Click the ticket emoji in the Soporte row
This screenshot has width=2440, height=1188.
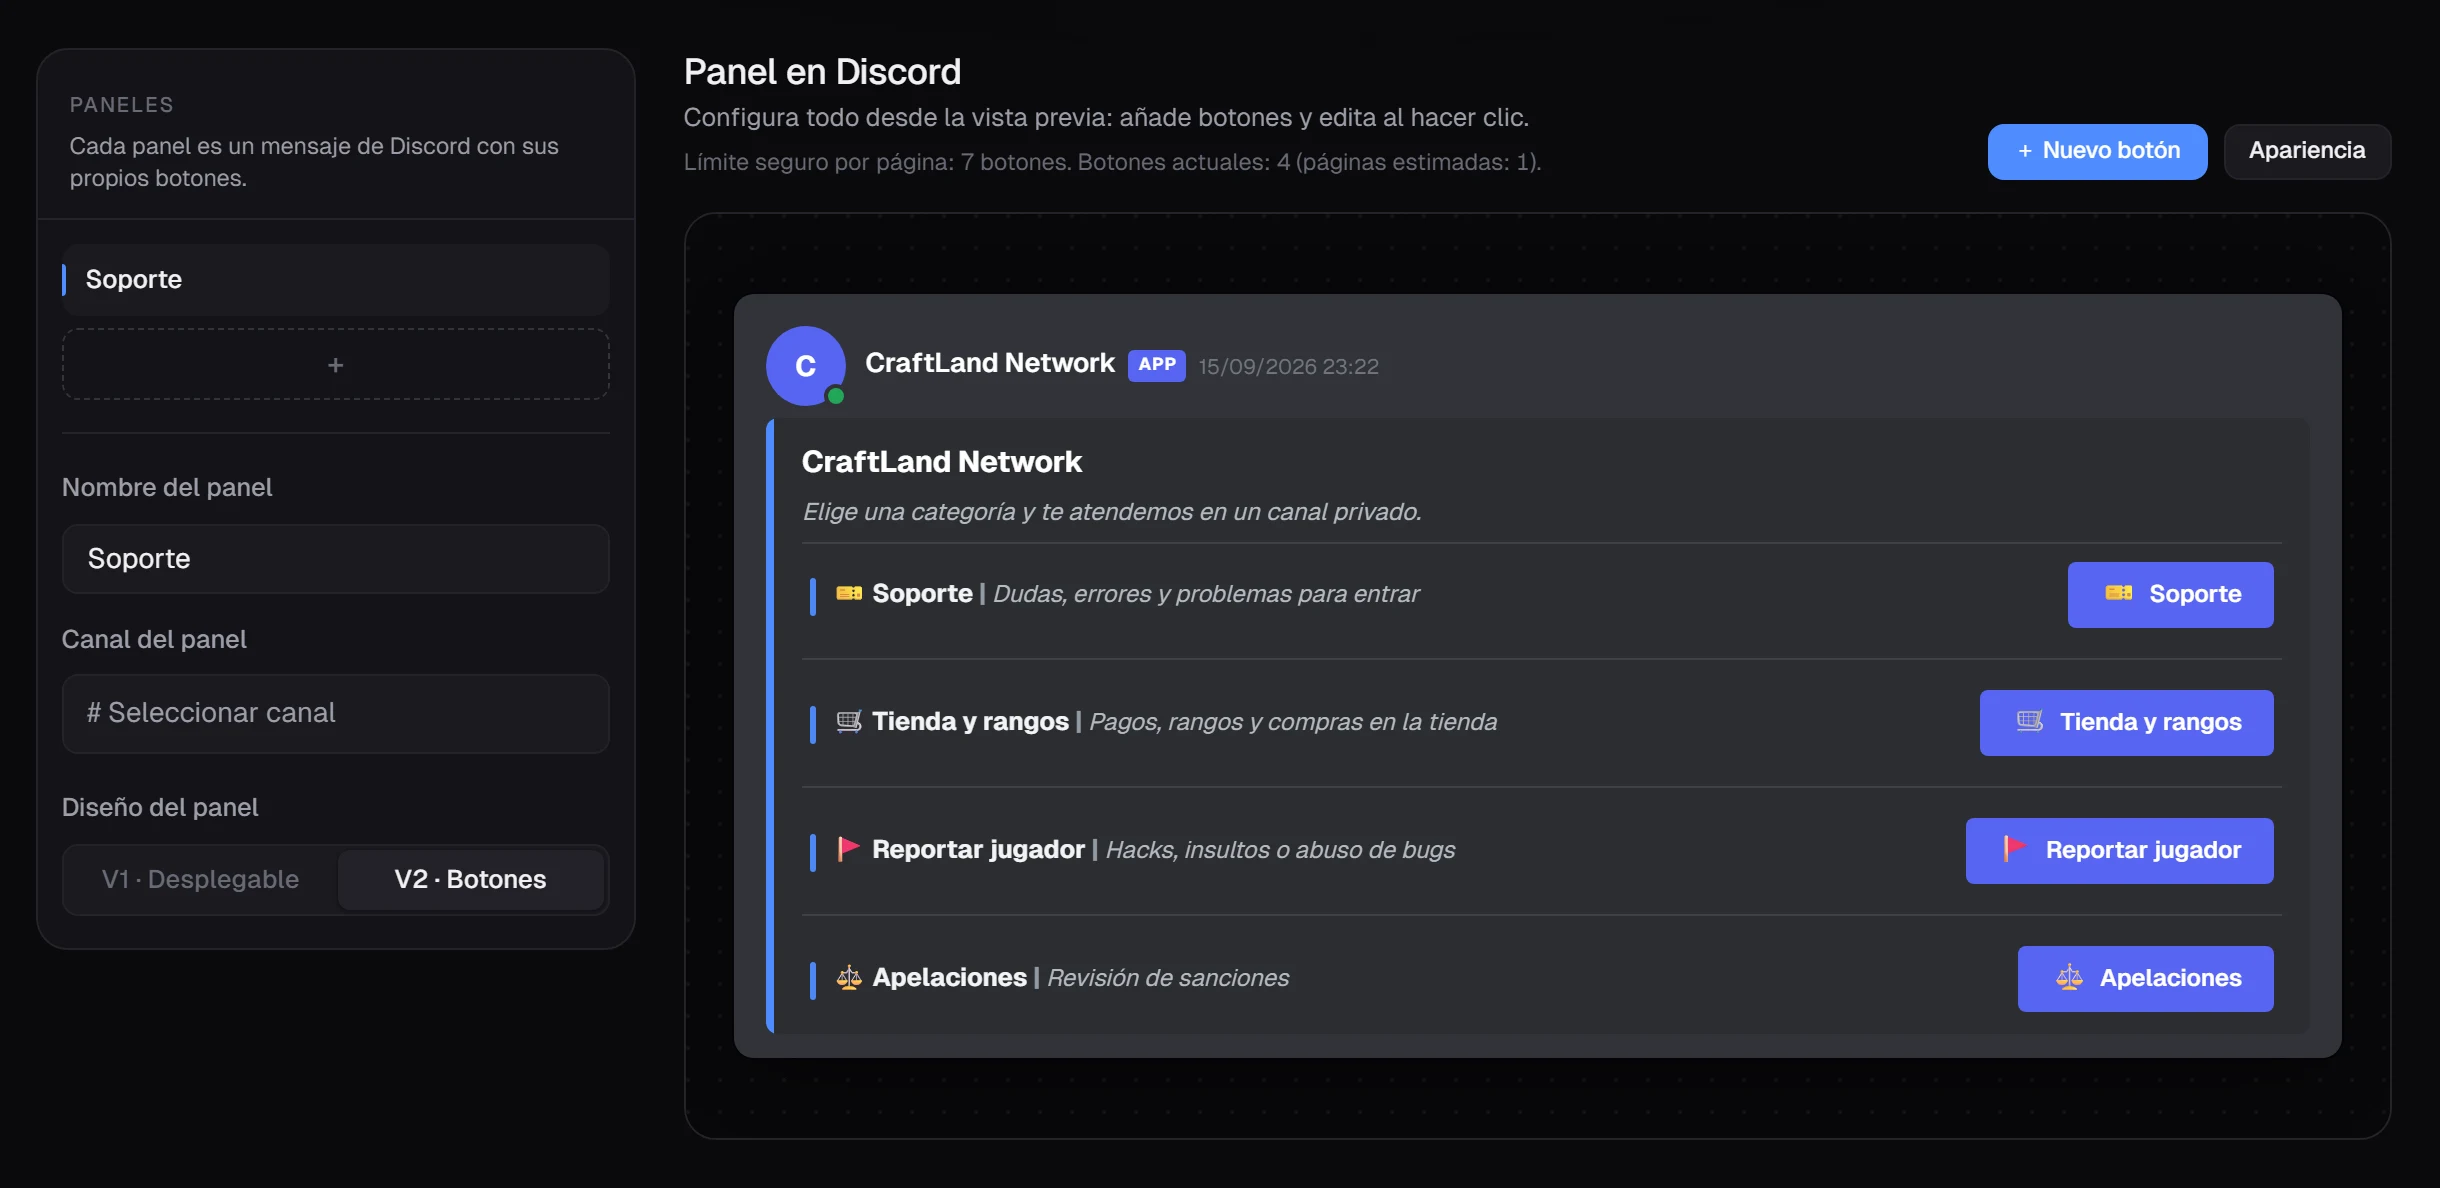849,594
